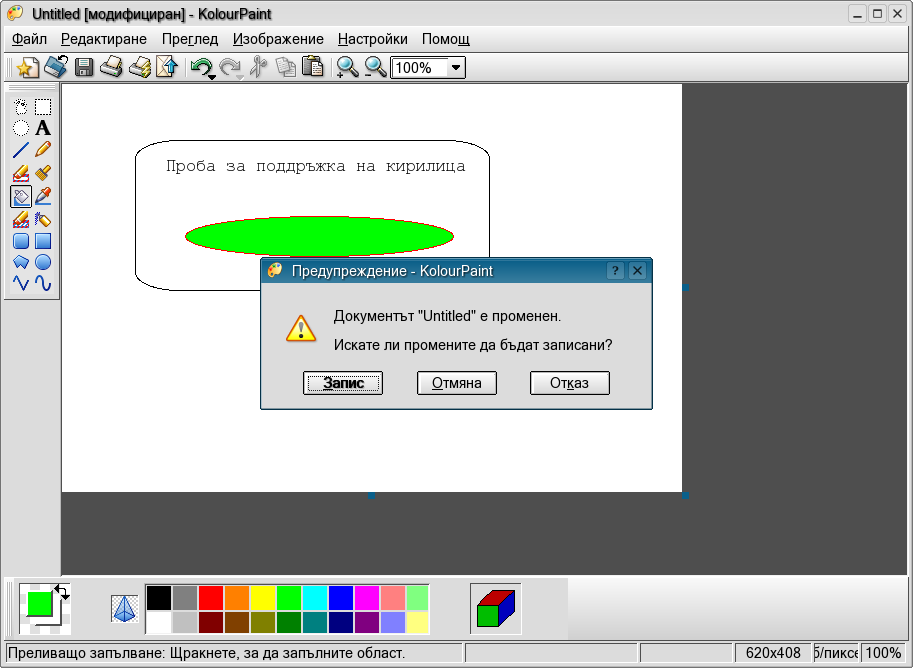Click the Print icon in toolbar
913x668 pixels.
[111, 68]
